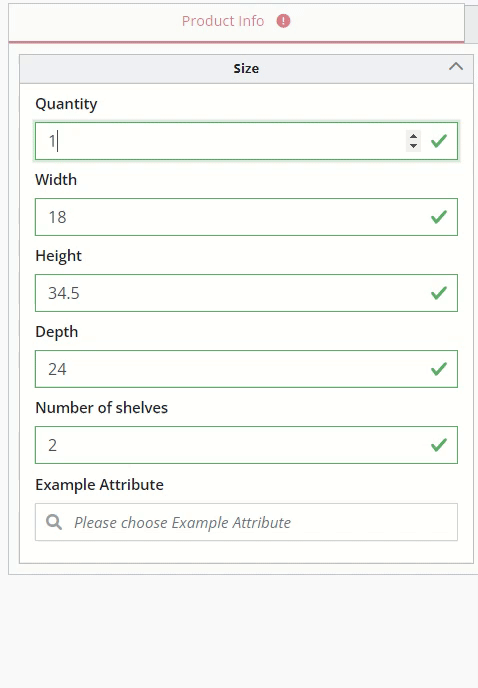Click the green checkmark in Quantity field
The width and height of the screenshot is (478, 688).
coord(438,141)
